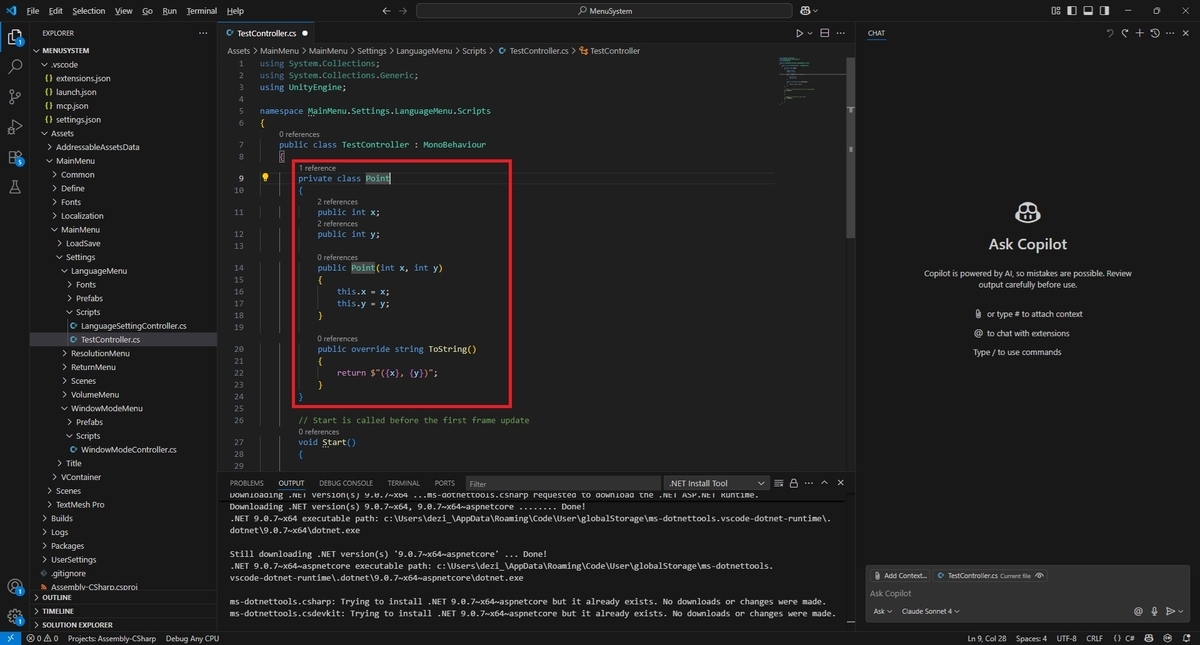Click Ln 9, Col 28 in status bar
Viewport: 1200px width, 645px height.
pyautogui.click(x=988, y=638)
